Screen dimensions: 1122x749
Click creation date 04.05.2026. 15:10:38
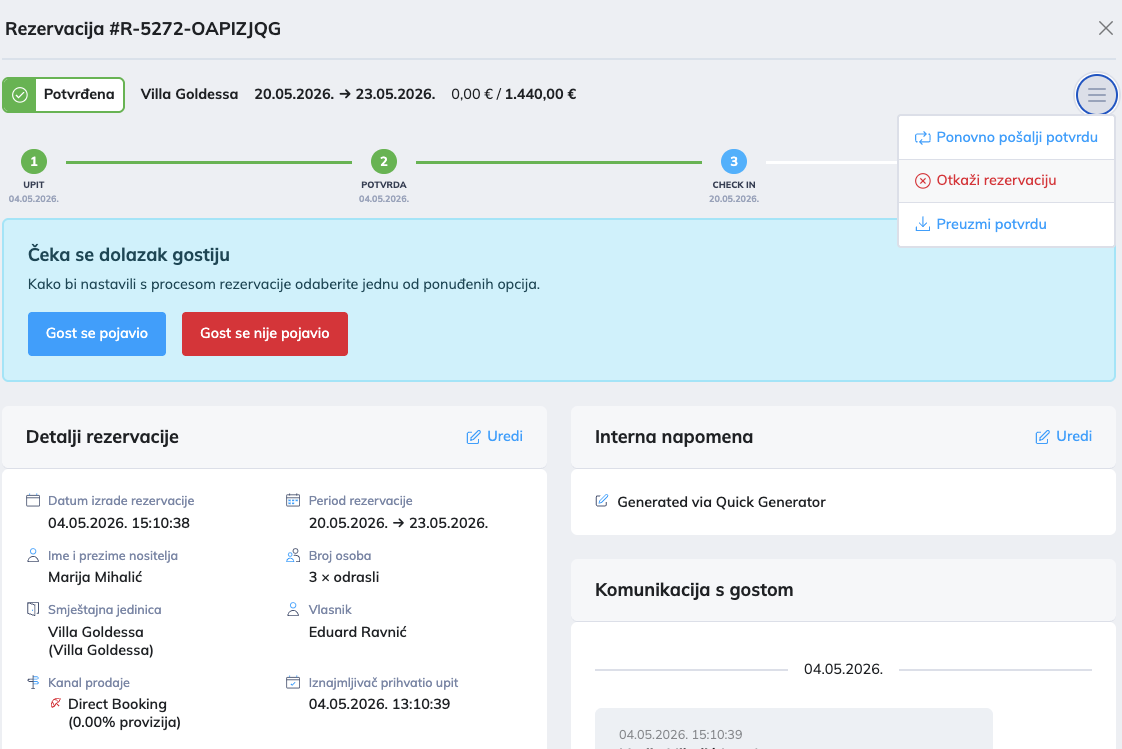[x=119, y=523]
